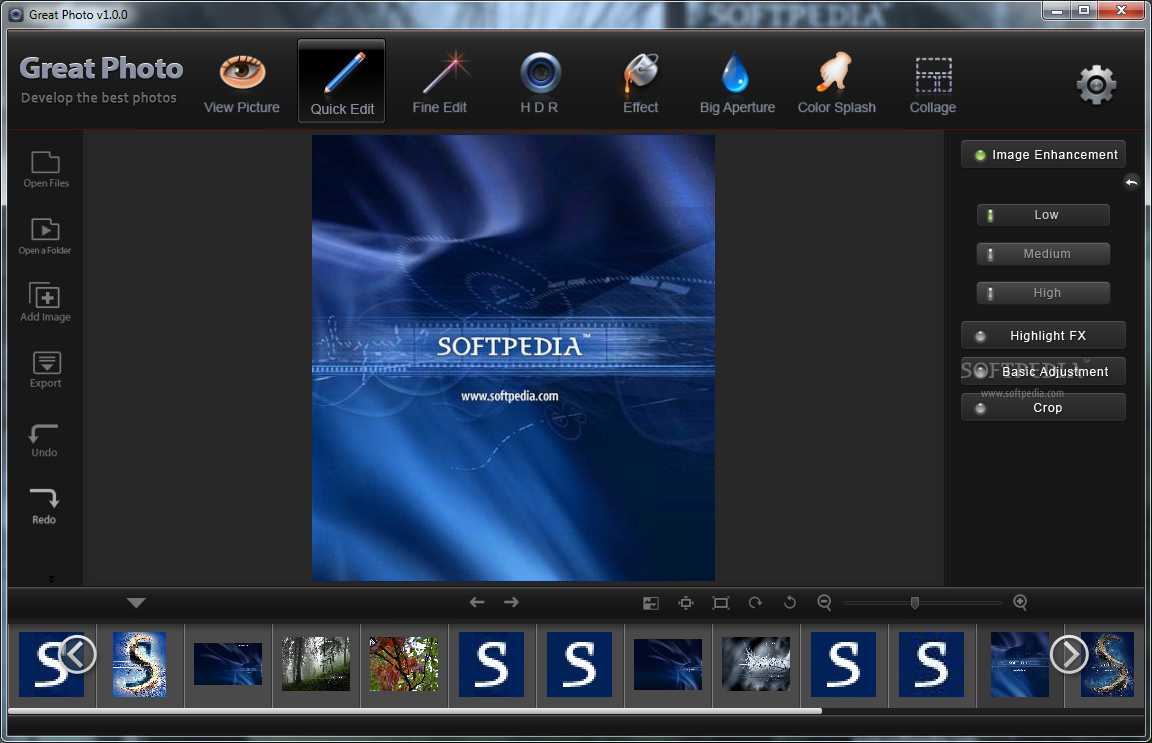Click the Great Photo logo title

(101, 68)
